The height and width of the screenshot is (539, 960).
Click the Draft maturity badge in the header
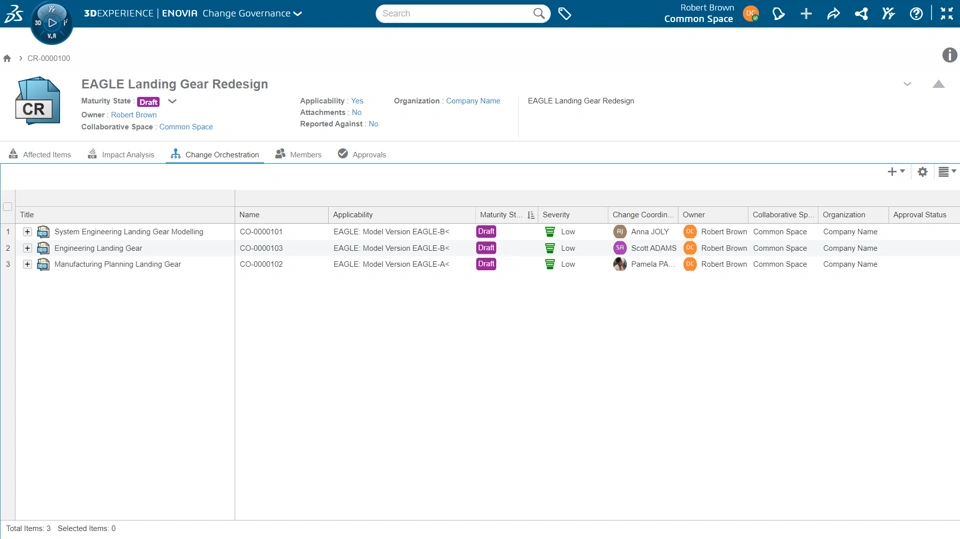148,102
